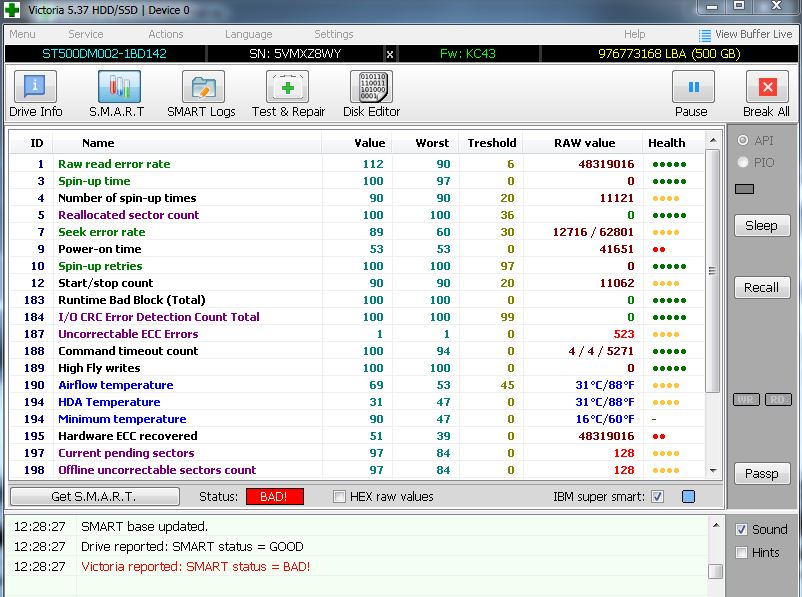Image resolution: width=802 pixels, height=597 pixels.
Task: Click the Get S.M.A.R.T. button
Action: tap(95, 496)
